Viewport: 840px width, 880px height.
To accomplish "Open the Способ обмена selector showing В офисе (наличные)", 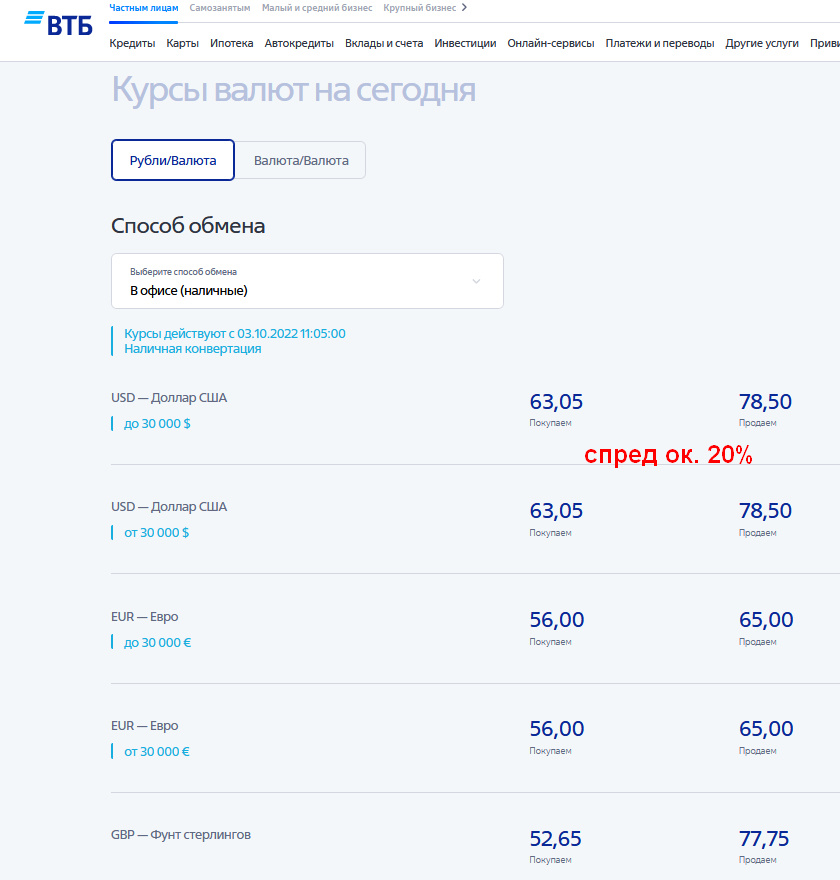I will [x=306, y=281].
